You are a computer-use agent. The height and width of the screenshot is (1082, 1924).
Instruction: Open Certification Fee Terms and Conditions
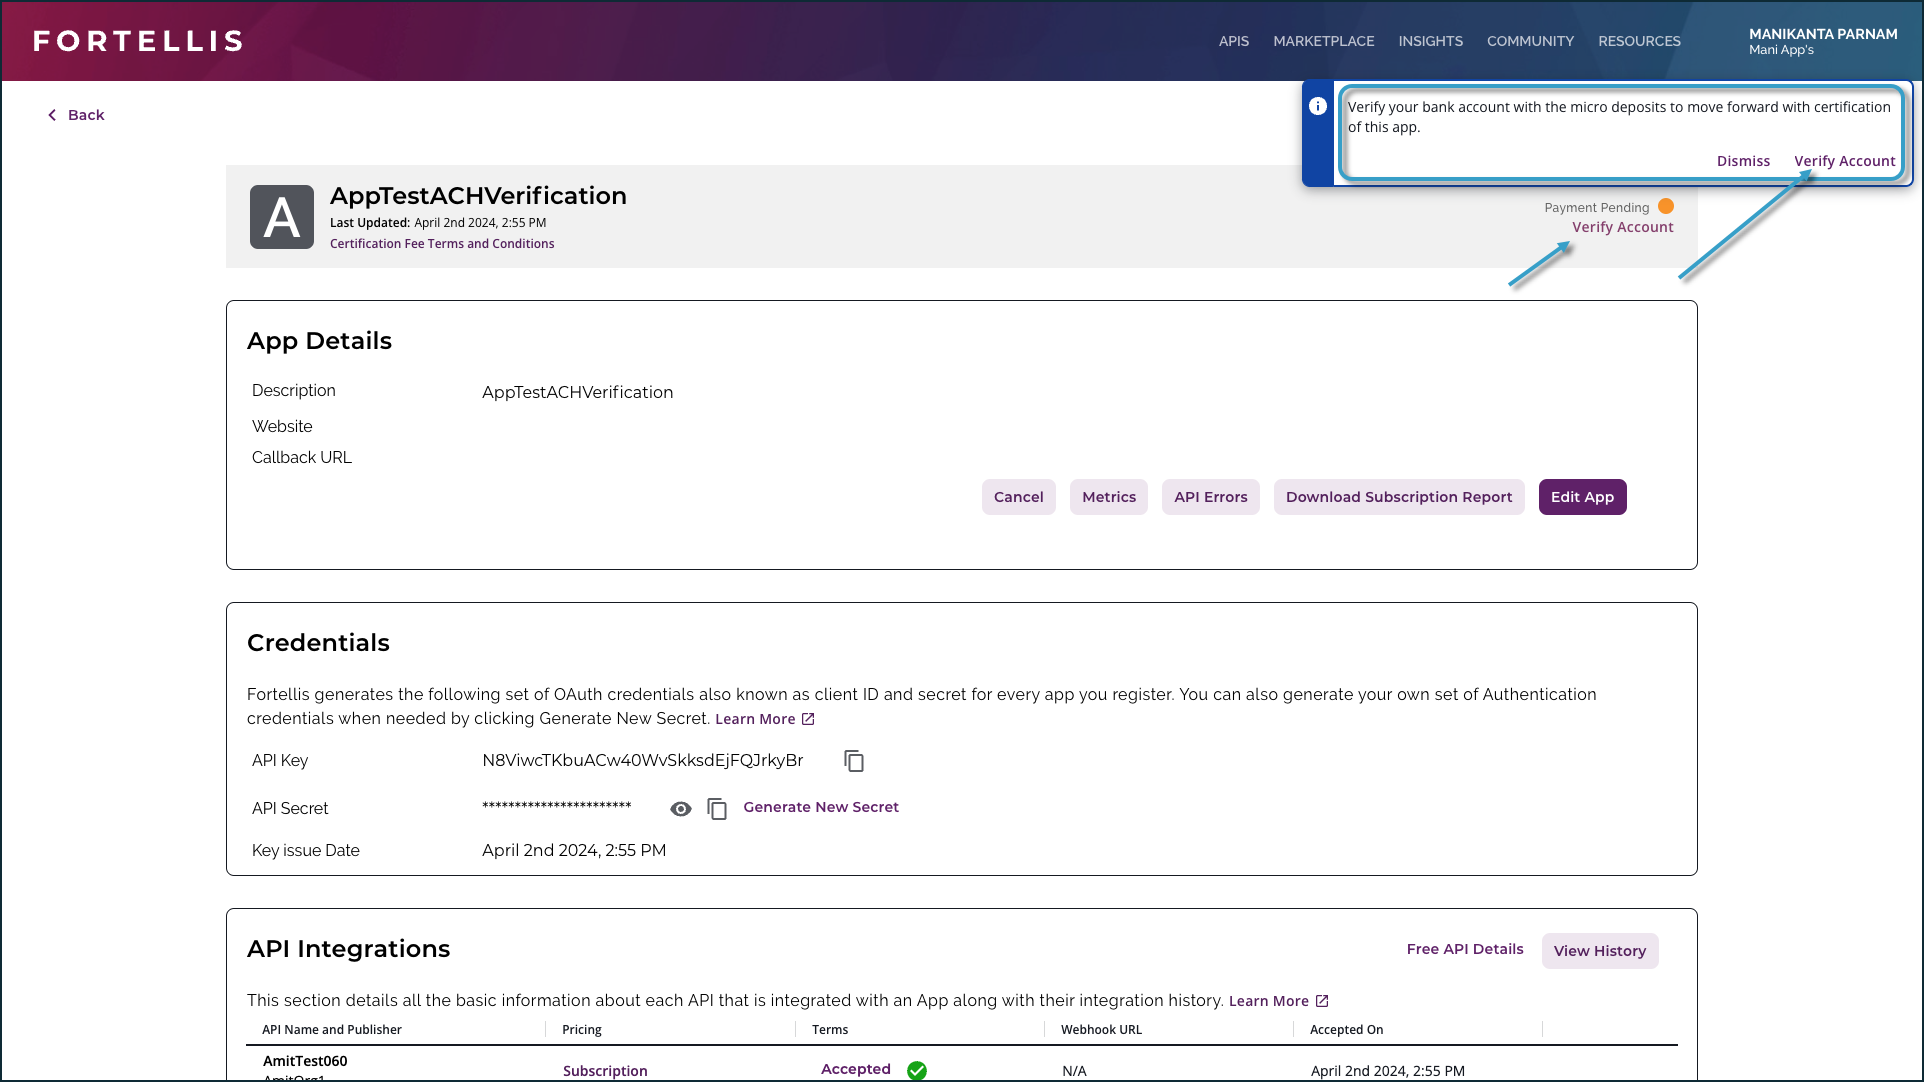click(x=442, y=244)
